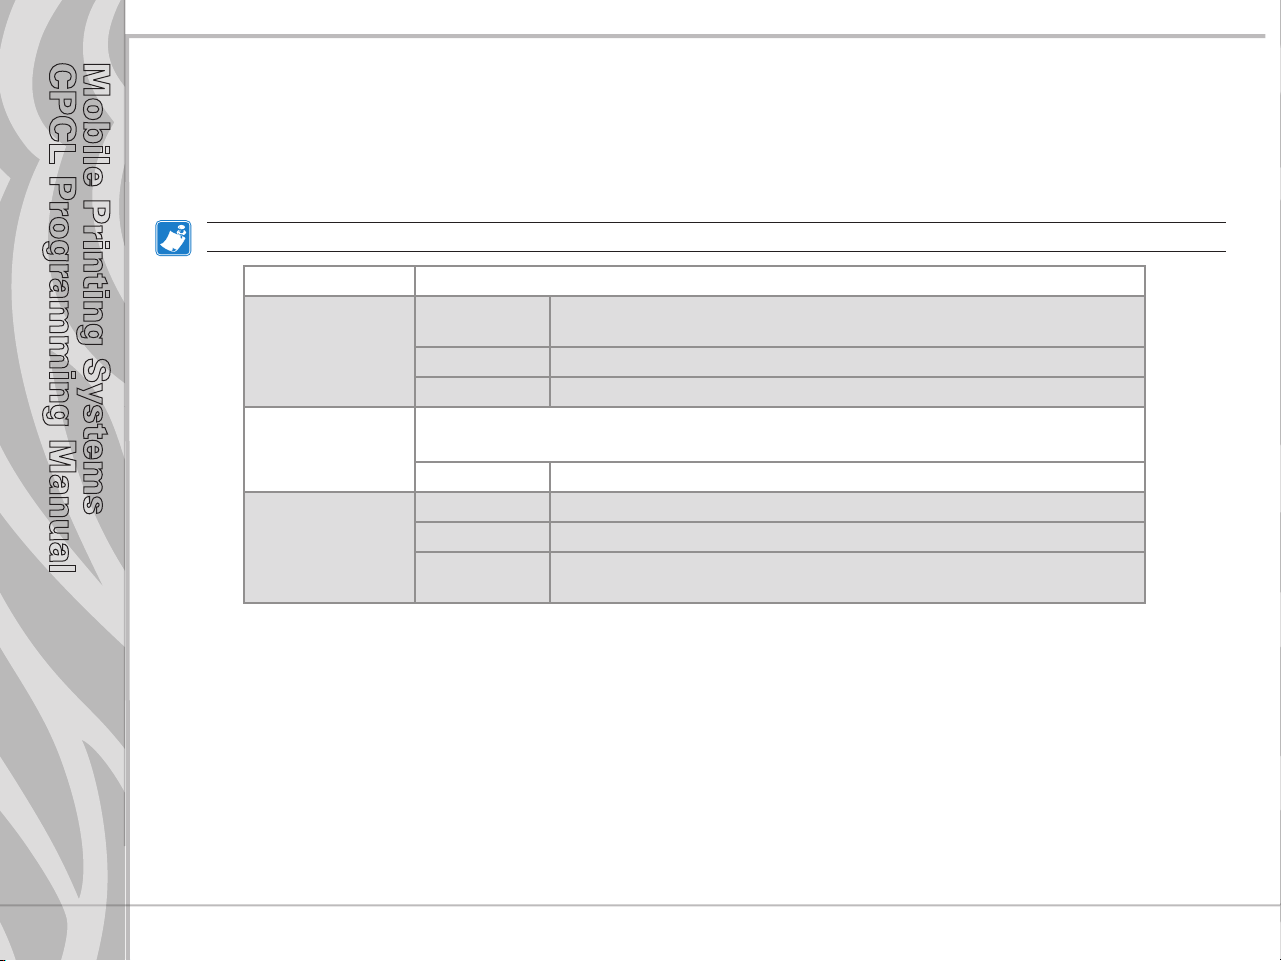Click the wide white cell below the merged description
The height and width of the screenshot is (961, 1281).
coord(847,477)
